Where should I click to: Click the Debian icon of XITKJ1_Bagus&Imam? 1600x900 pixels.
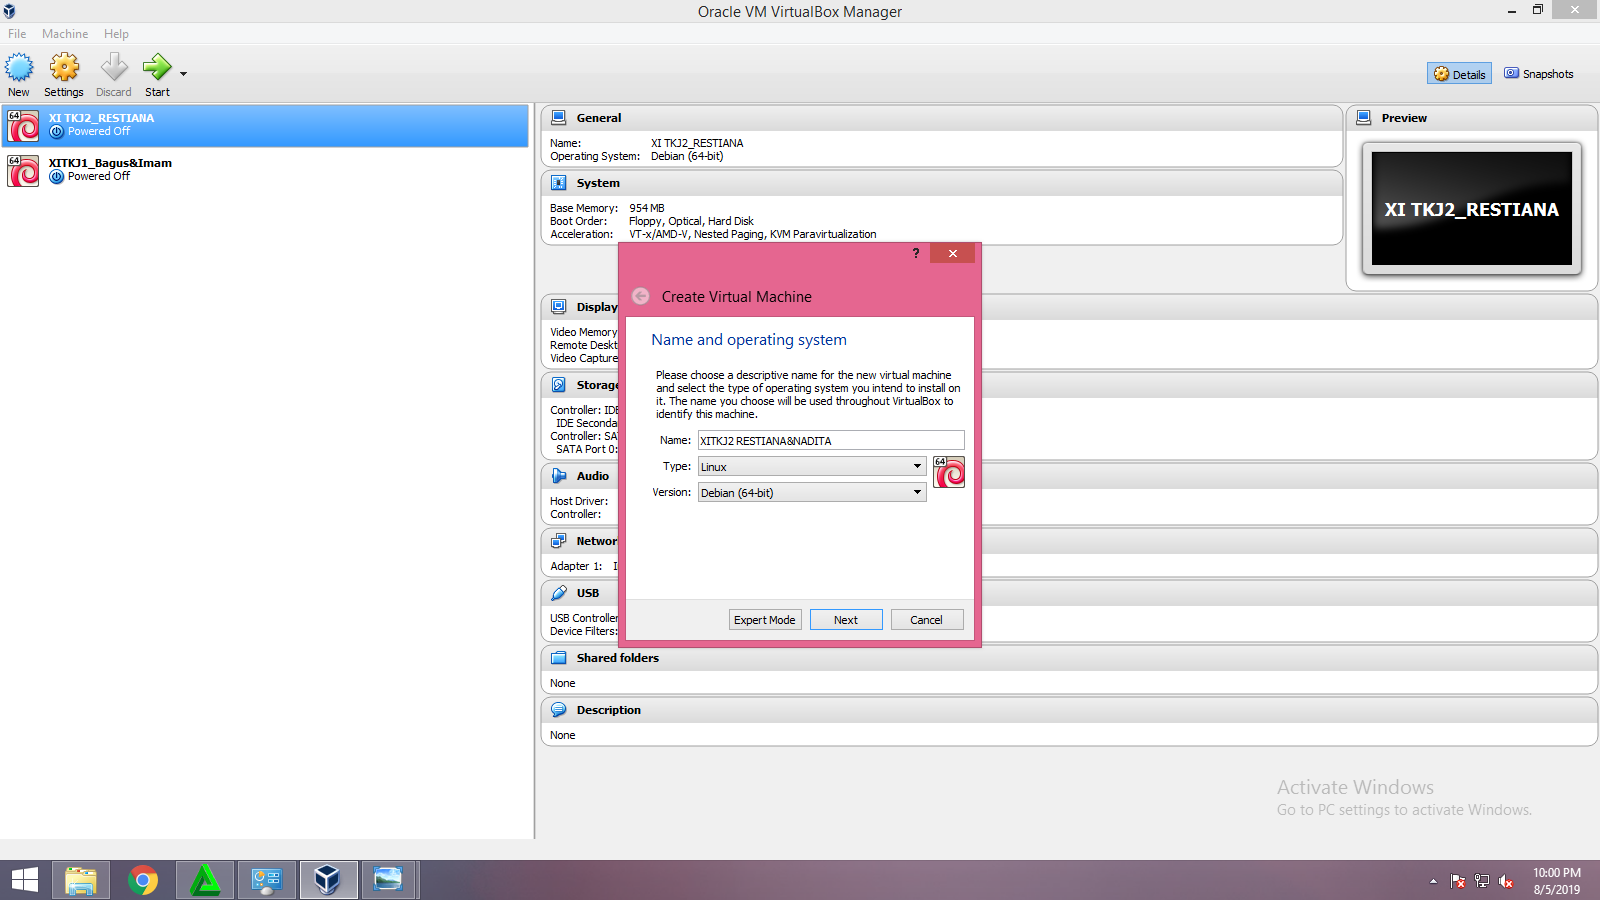23,171
